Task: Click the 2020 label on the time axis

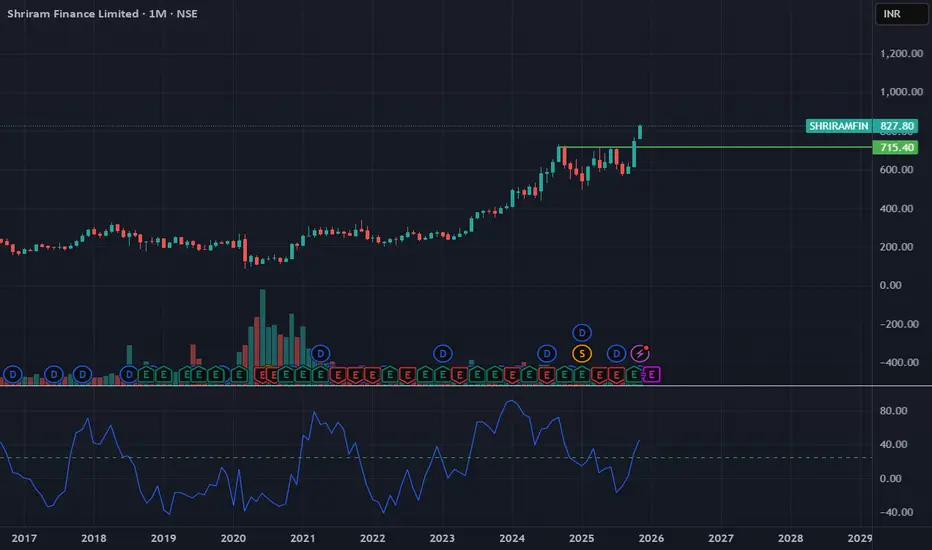Action: [233, 538]
